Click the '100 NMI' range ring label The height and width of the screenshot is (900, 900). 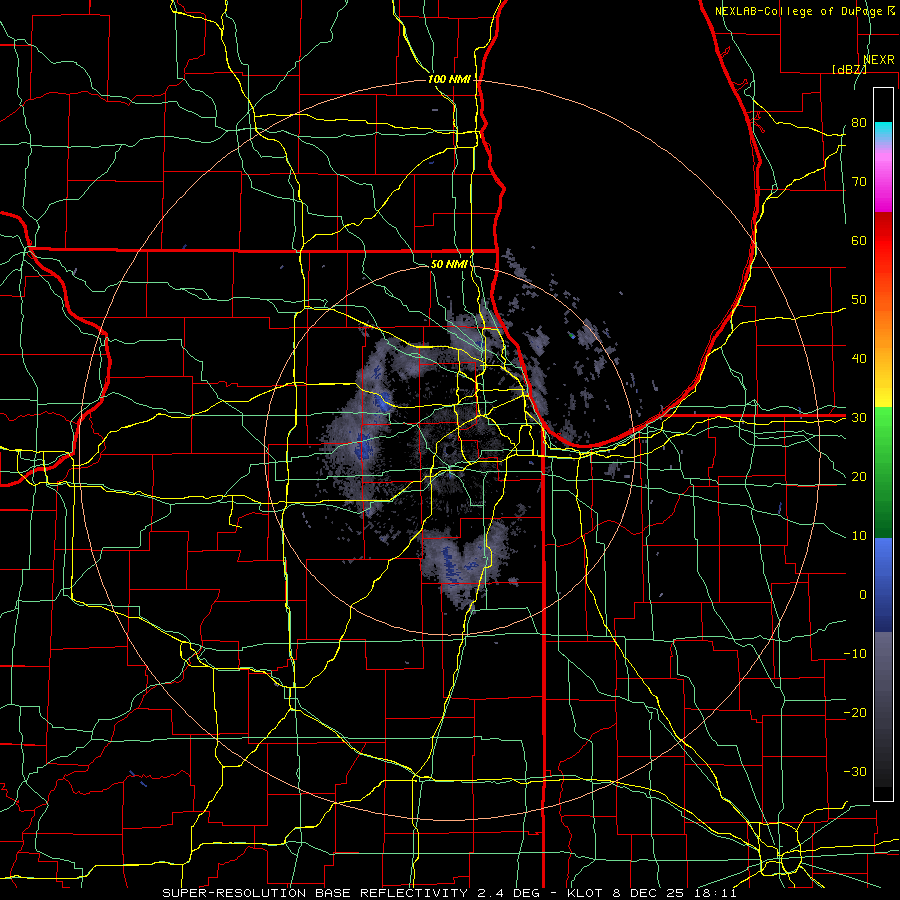[449, 79]
